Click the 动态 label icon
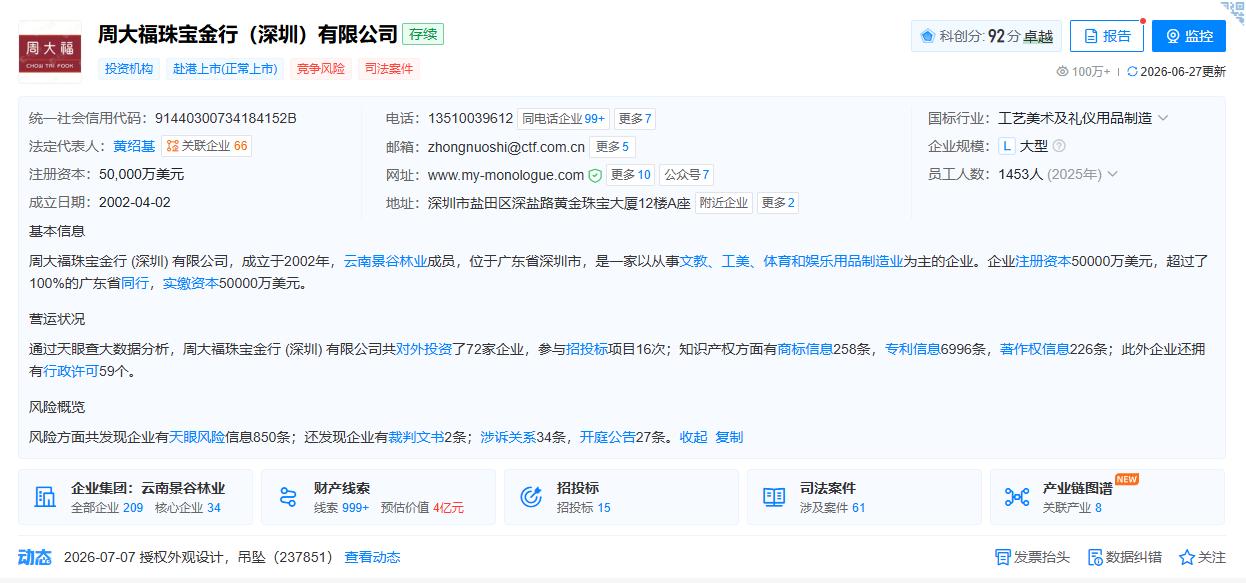This screenshot has height=583, width=1246. tap(35, 557)
